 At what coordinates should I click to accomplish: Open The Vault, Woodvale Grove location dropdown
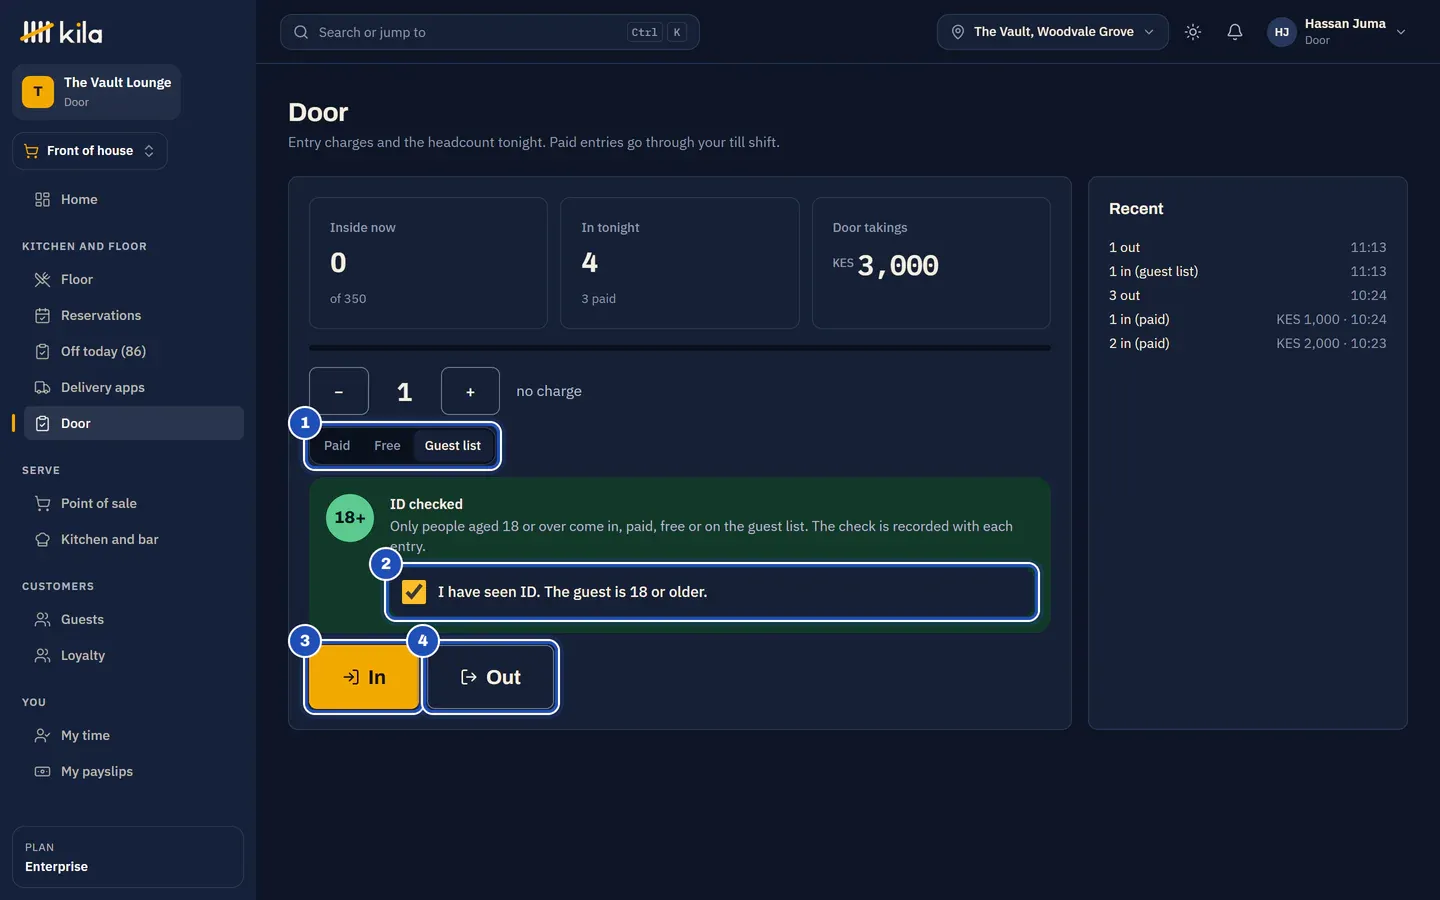(x=1052, y=32)
